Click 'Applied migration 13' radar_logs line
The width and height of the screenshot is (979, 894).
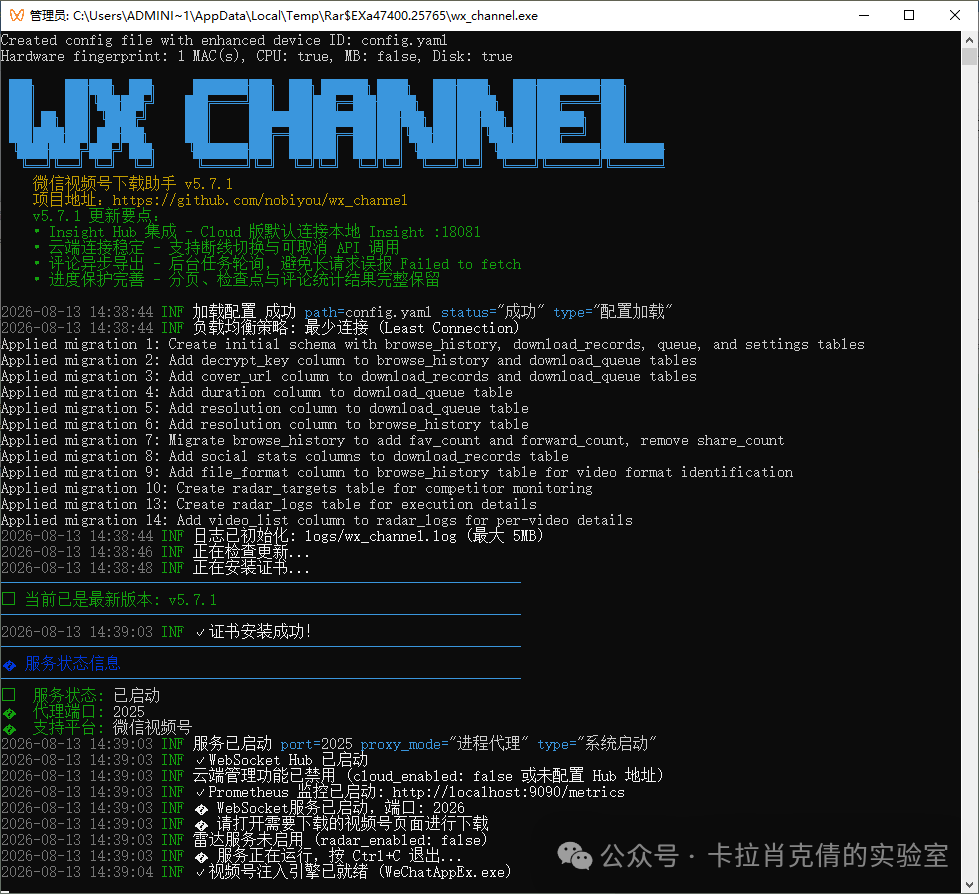click(268, 504)
